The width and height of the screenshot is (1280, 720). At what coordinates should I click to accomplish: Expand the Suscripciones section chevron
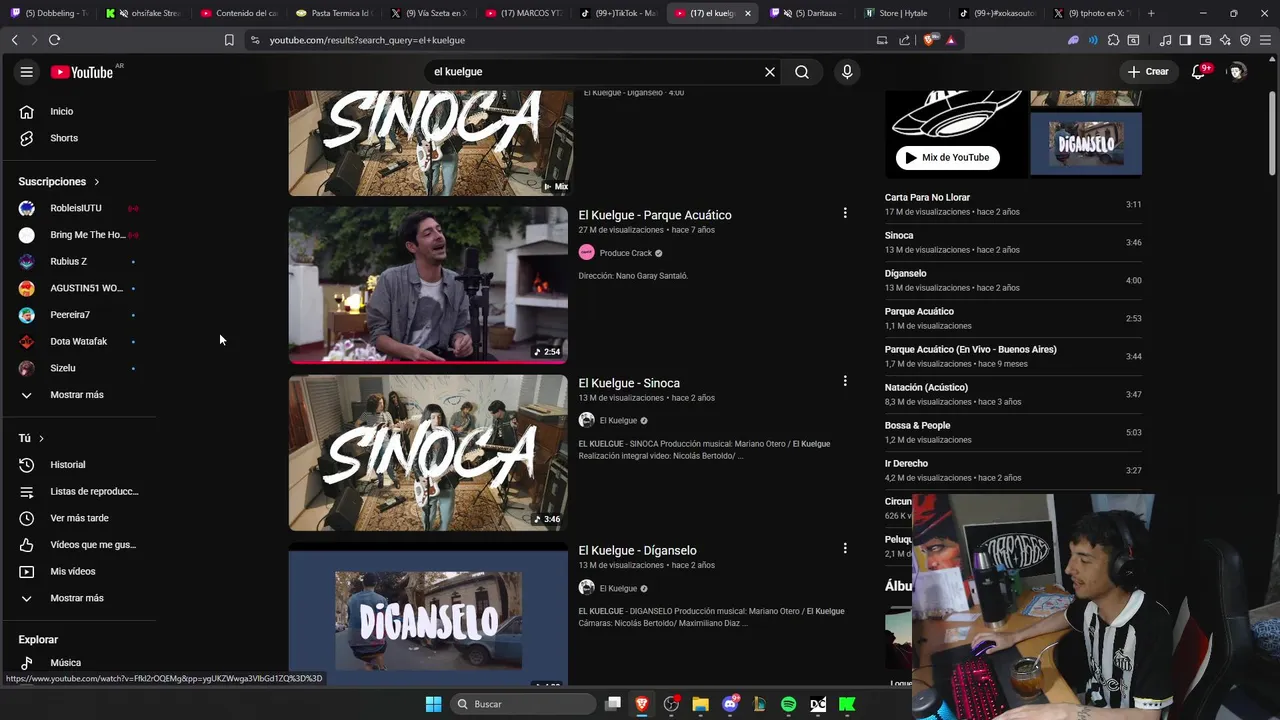[97, 182]
